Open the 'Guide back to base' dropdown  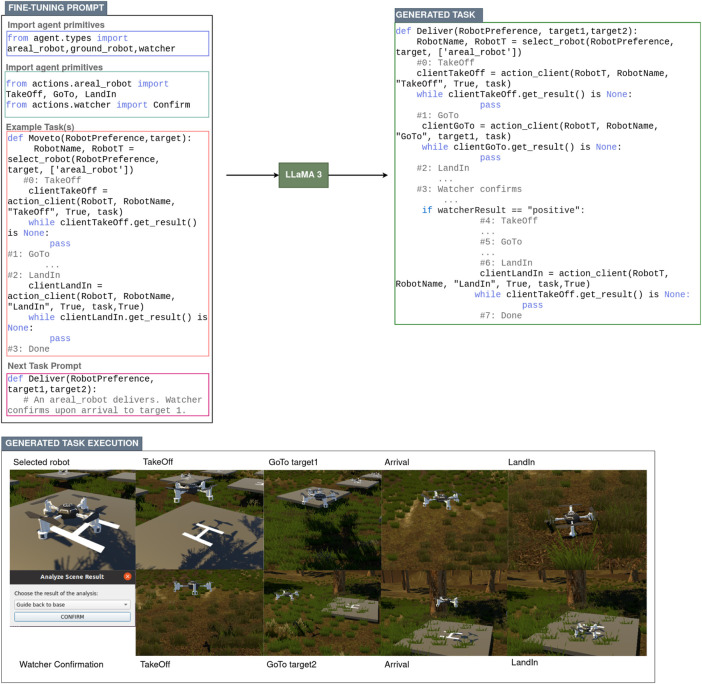[72, 605]
